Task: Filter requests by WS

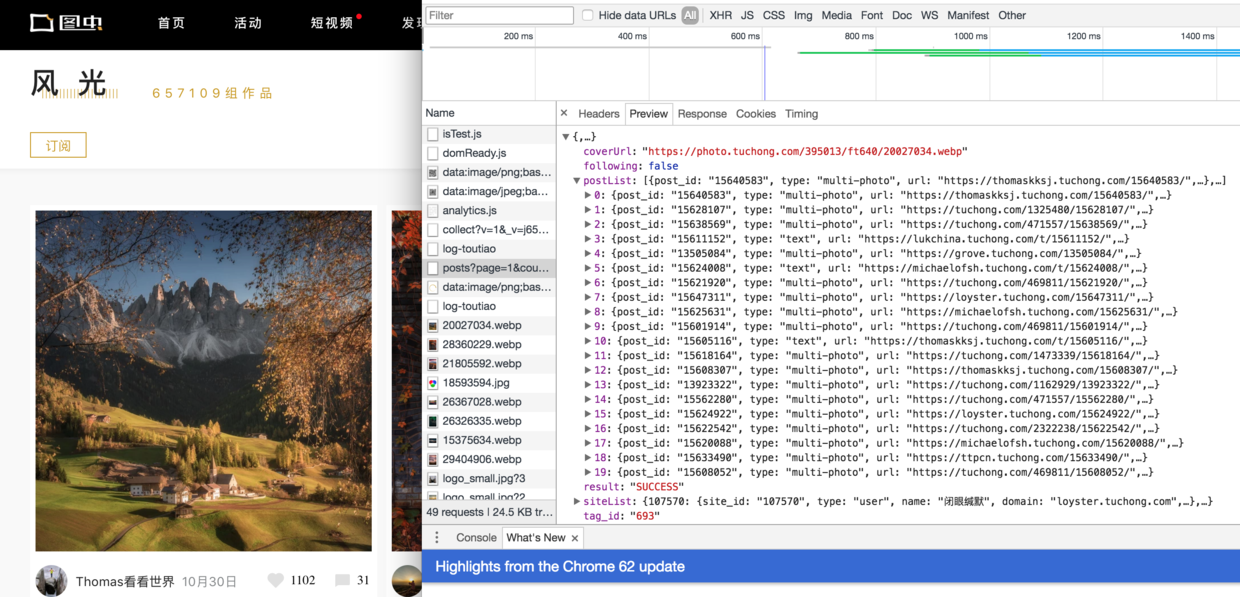Action: click(930, 15)
